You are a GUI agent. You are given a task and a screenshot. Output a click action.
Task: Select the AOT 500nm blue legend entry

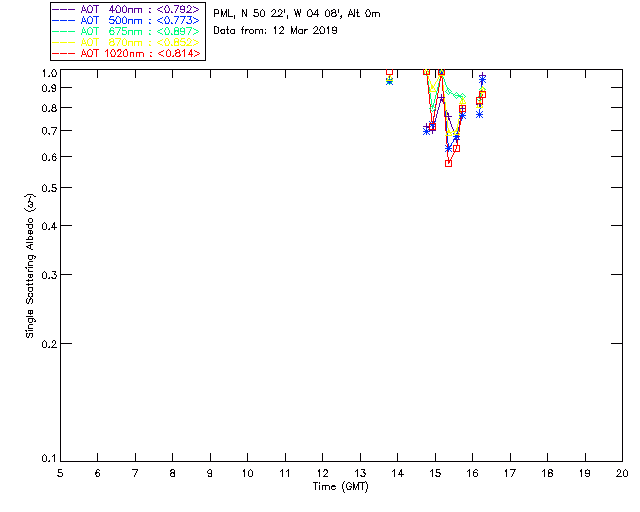point(139,20)
